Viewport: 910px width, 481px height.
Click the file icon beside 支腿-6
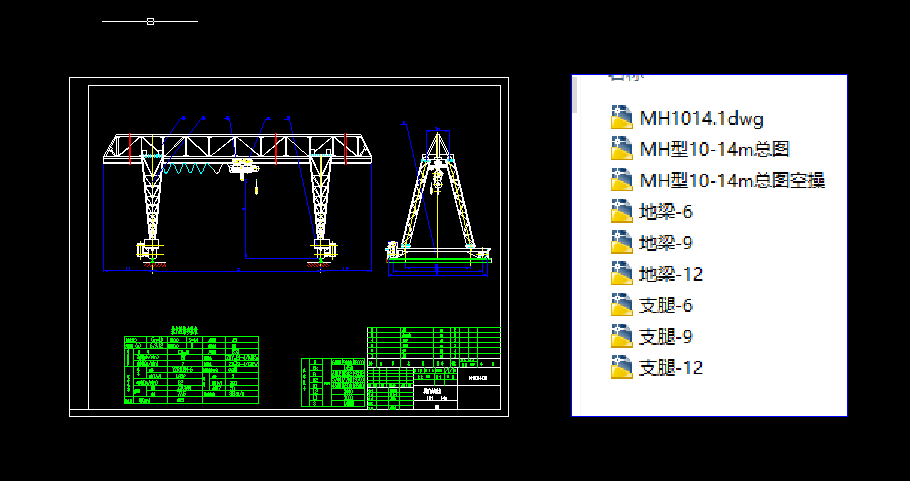point(622,305)
